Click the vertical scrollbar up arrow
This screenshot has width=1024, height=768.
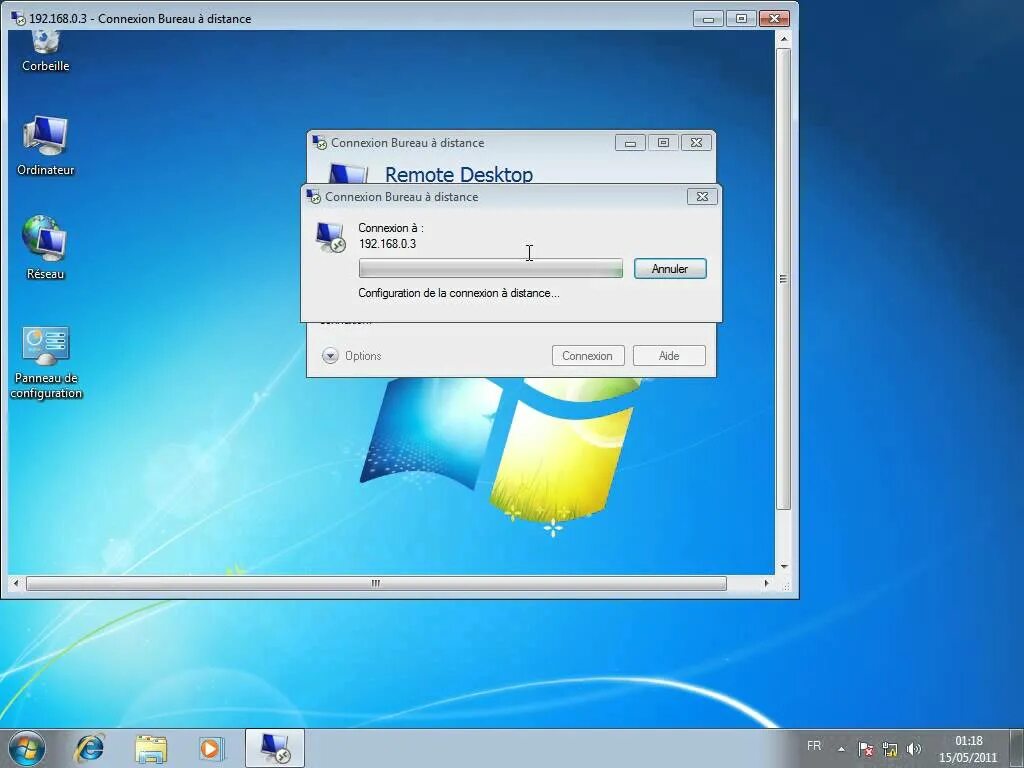tap(784, 39)
